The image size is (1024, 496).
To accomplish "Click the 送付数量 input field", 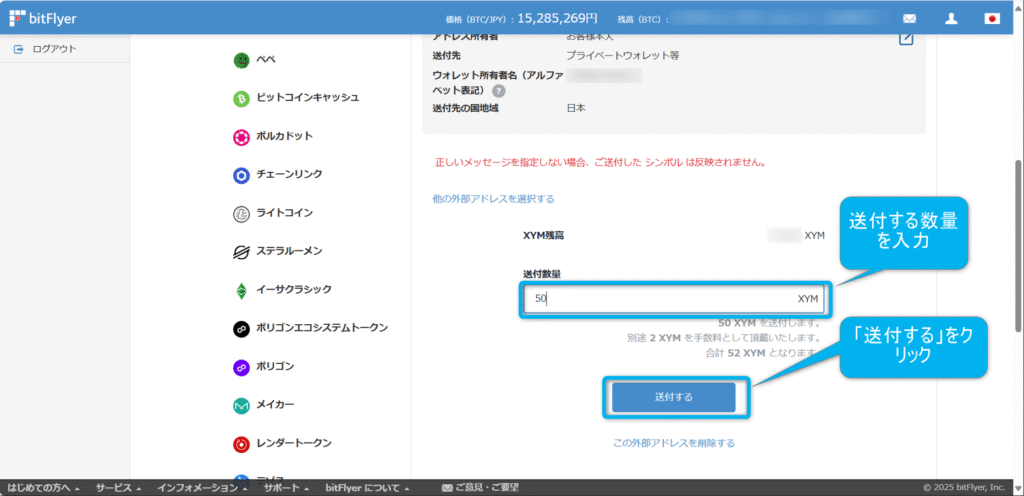I will [673, 300].
